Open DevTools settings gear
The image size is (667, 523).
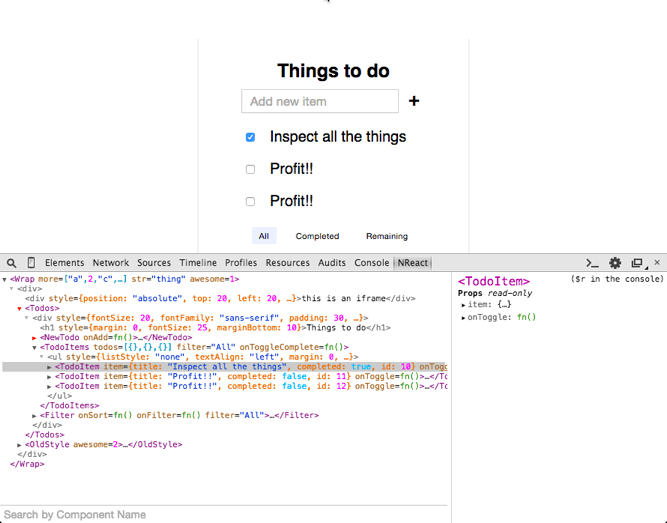point(615,263)
